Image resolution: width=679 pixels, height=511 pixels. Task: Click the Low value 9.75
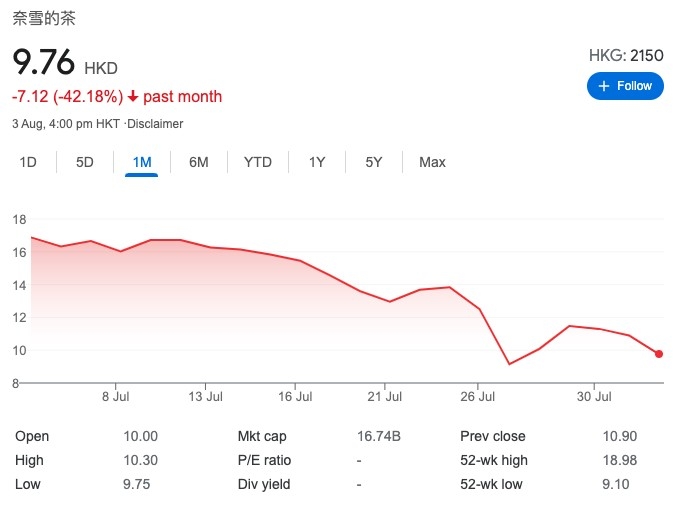point(136,484)
